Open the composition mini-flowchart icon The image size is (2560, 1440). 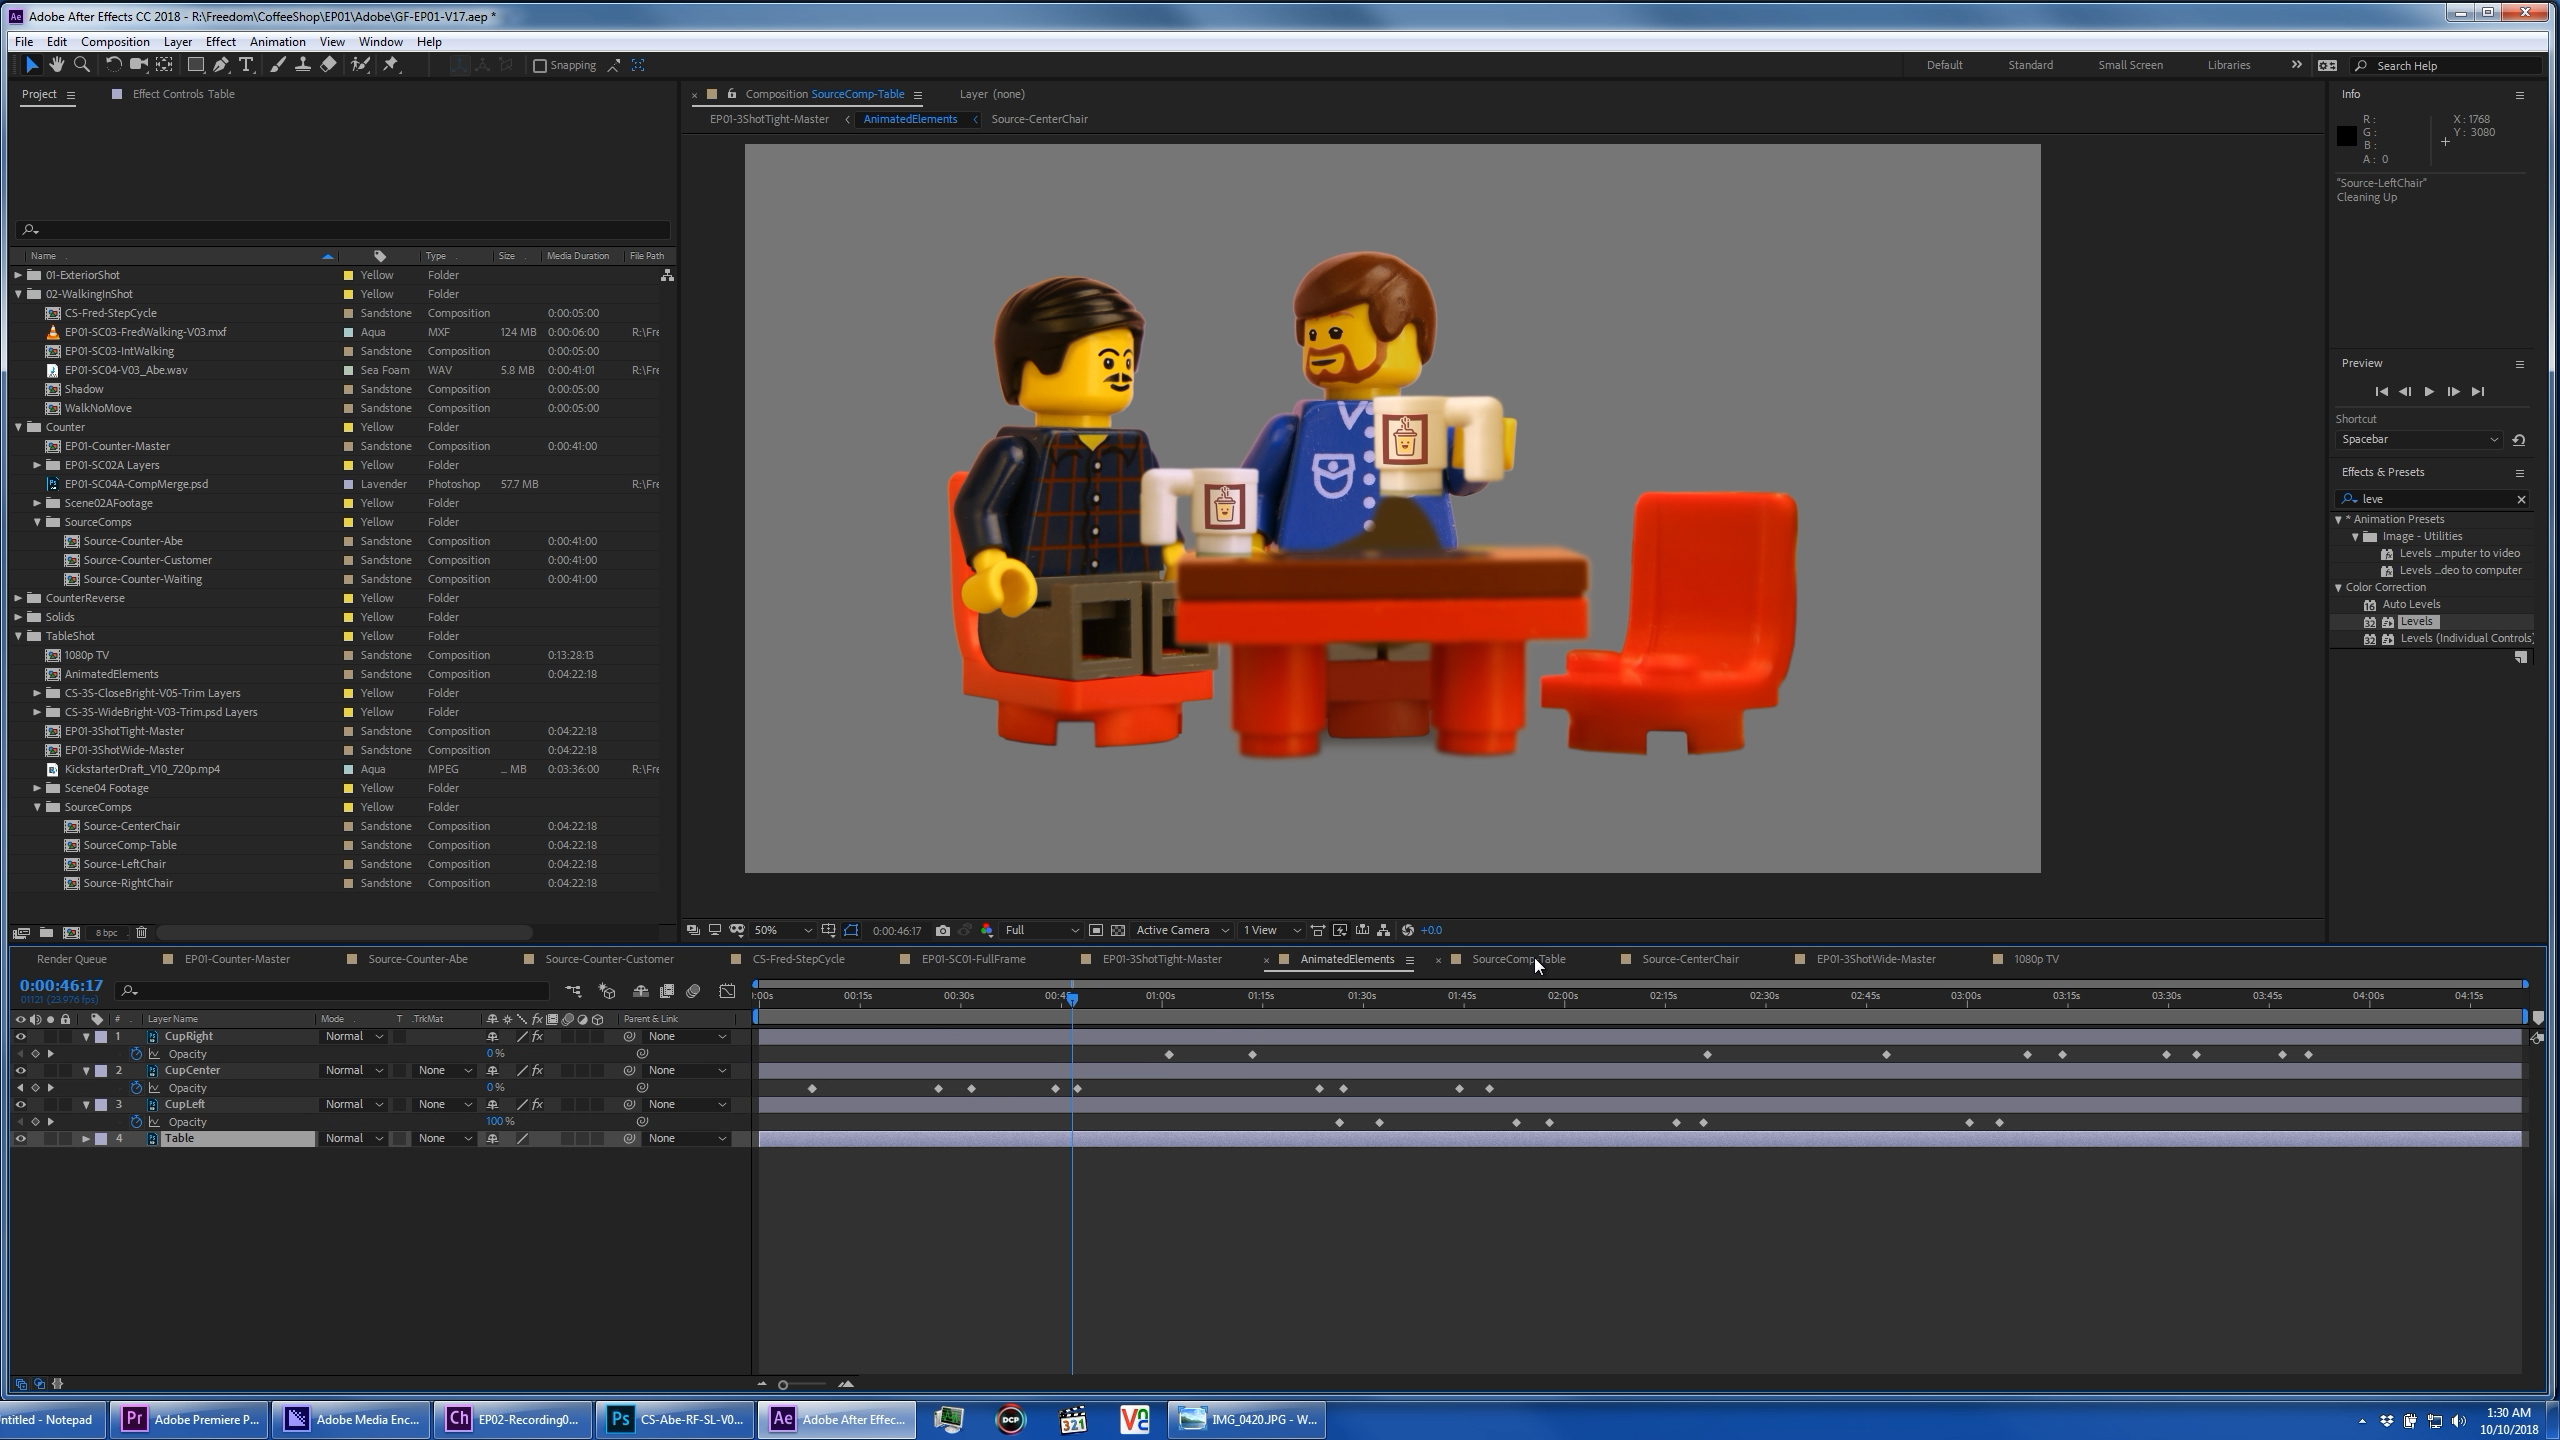coord(573,992)
